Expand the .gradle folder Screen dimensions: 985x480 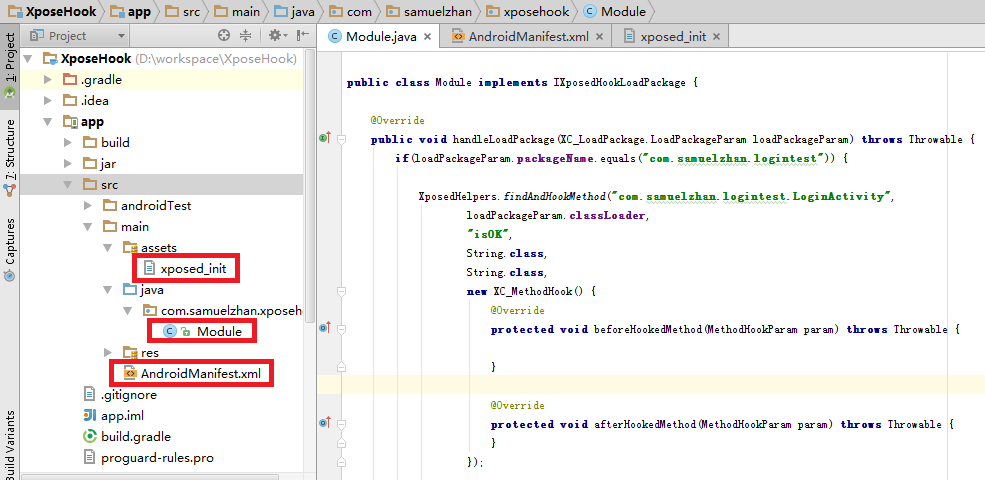pos(48,80)
